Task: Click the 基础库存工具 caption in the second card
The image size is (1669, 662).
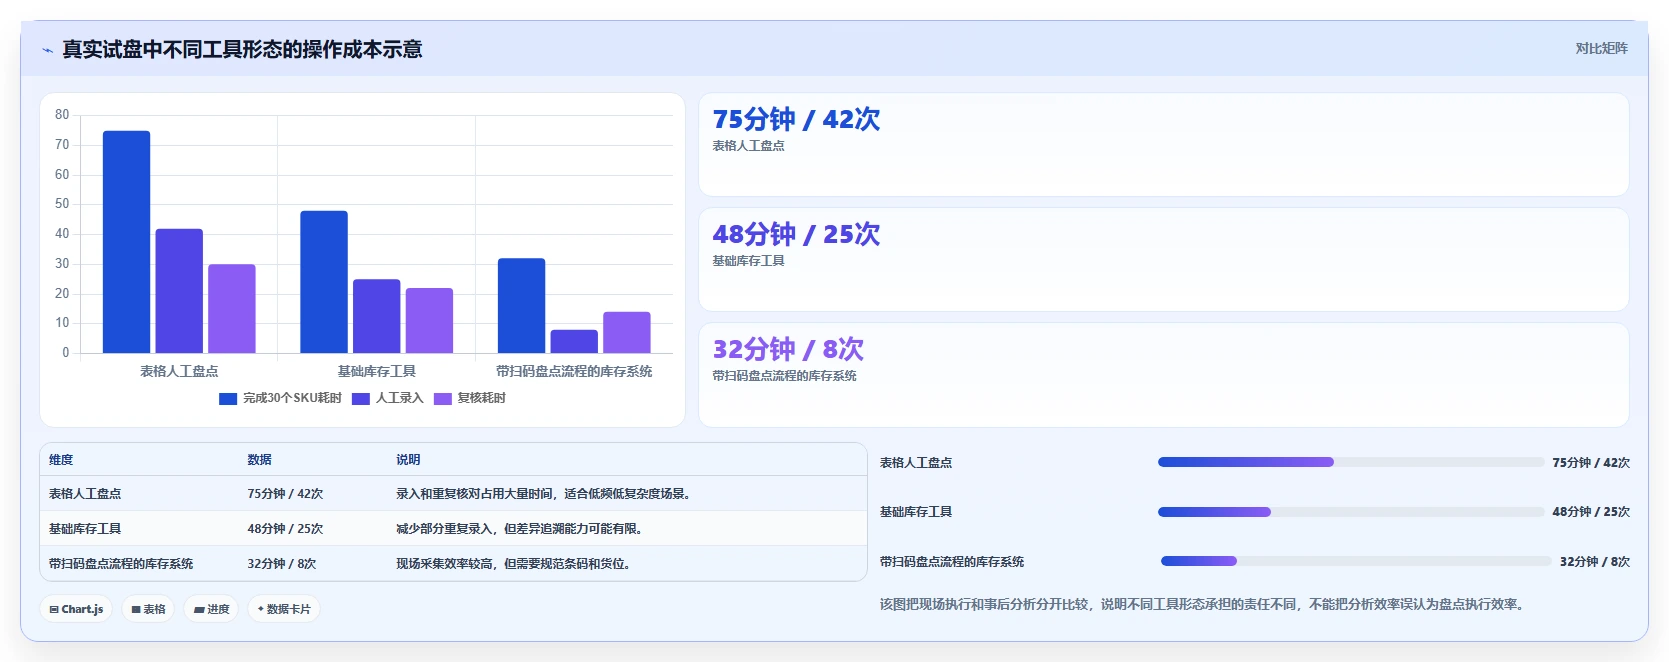Action: [x=748, y=261]
